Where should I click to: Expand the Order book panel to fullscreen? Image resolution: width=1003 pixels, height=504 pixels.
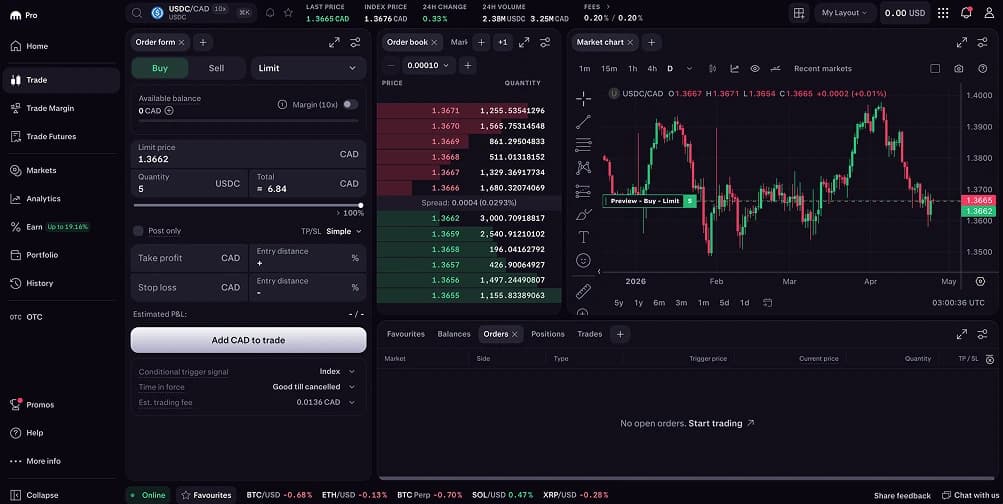[524, 42]
